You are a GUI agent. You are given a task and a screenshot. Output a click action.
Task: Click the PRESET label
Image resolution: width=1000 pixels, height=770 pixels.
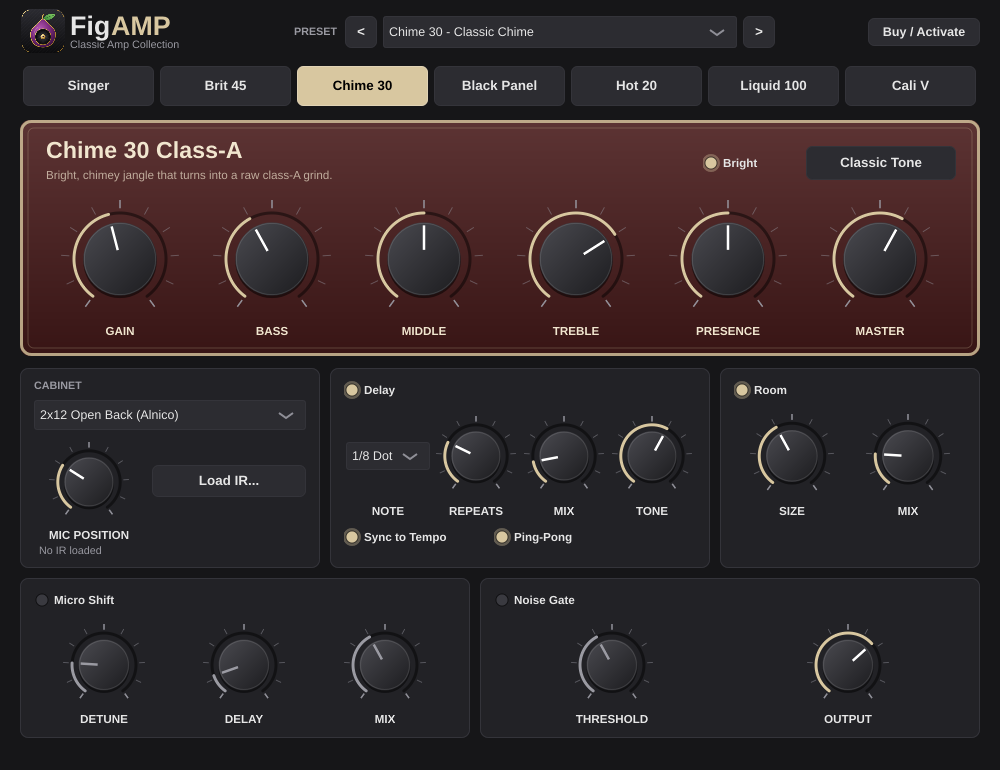coord(315,32)
